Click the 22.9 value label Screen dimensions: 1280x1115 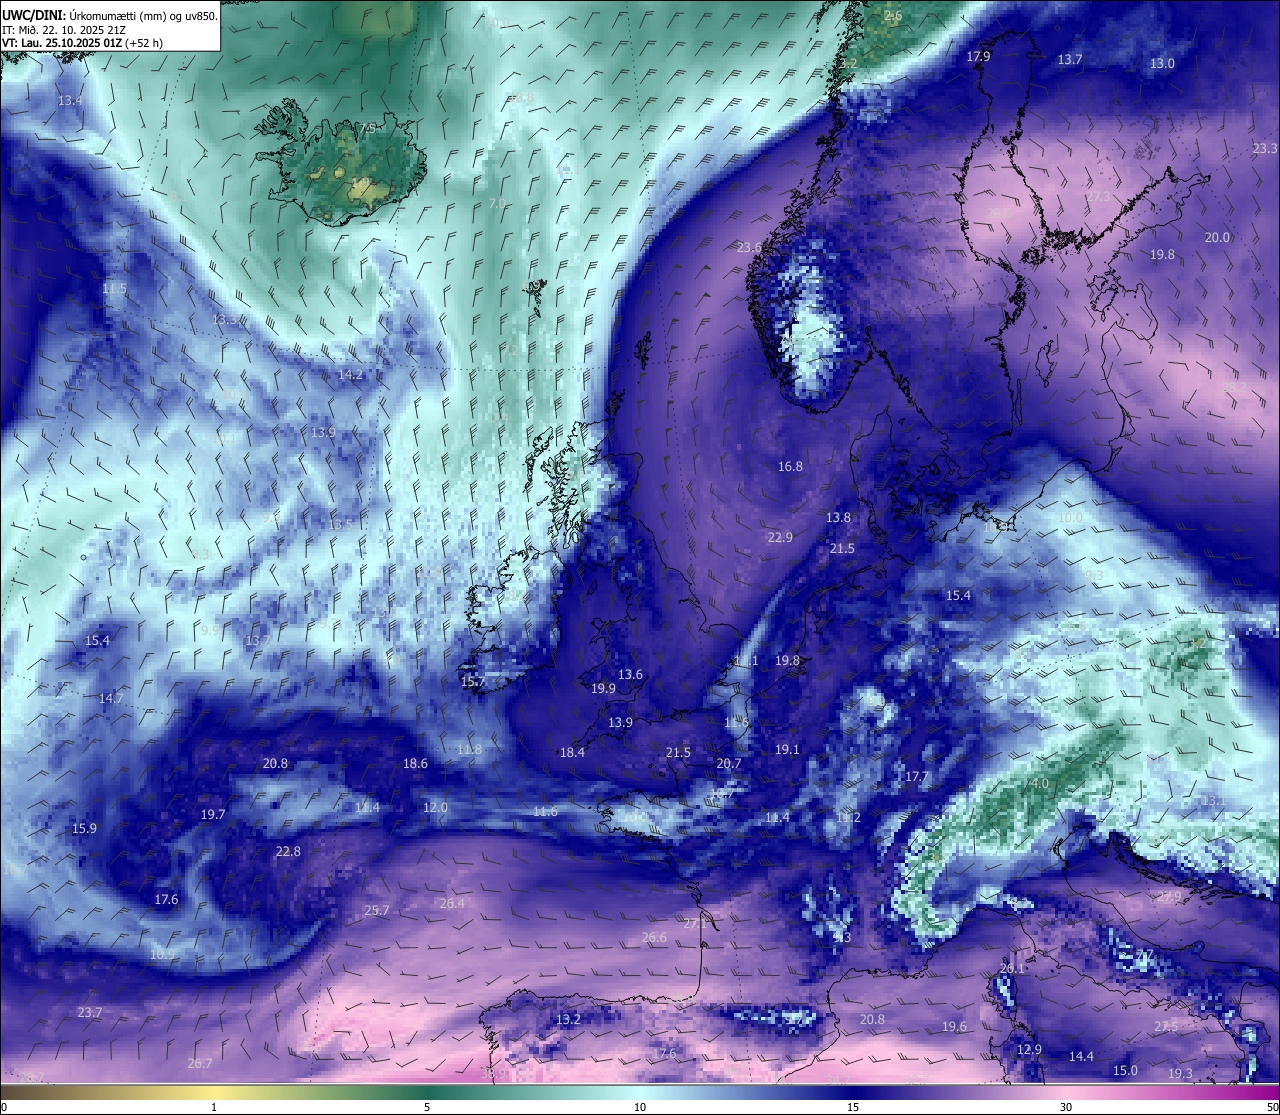coord(780,537)
